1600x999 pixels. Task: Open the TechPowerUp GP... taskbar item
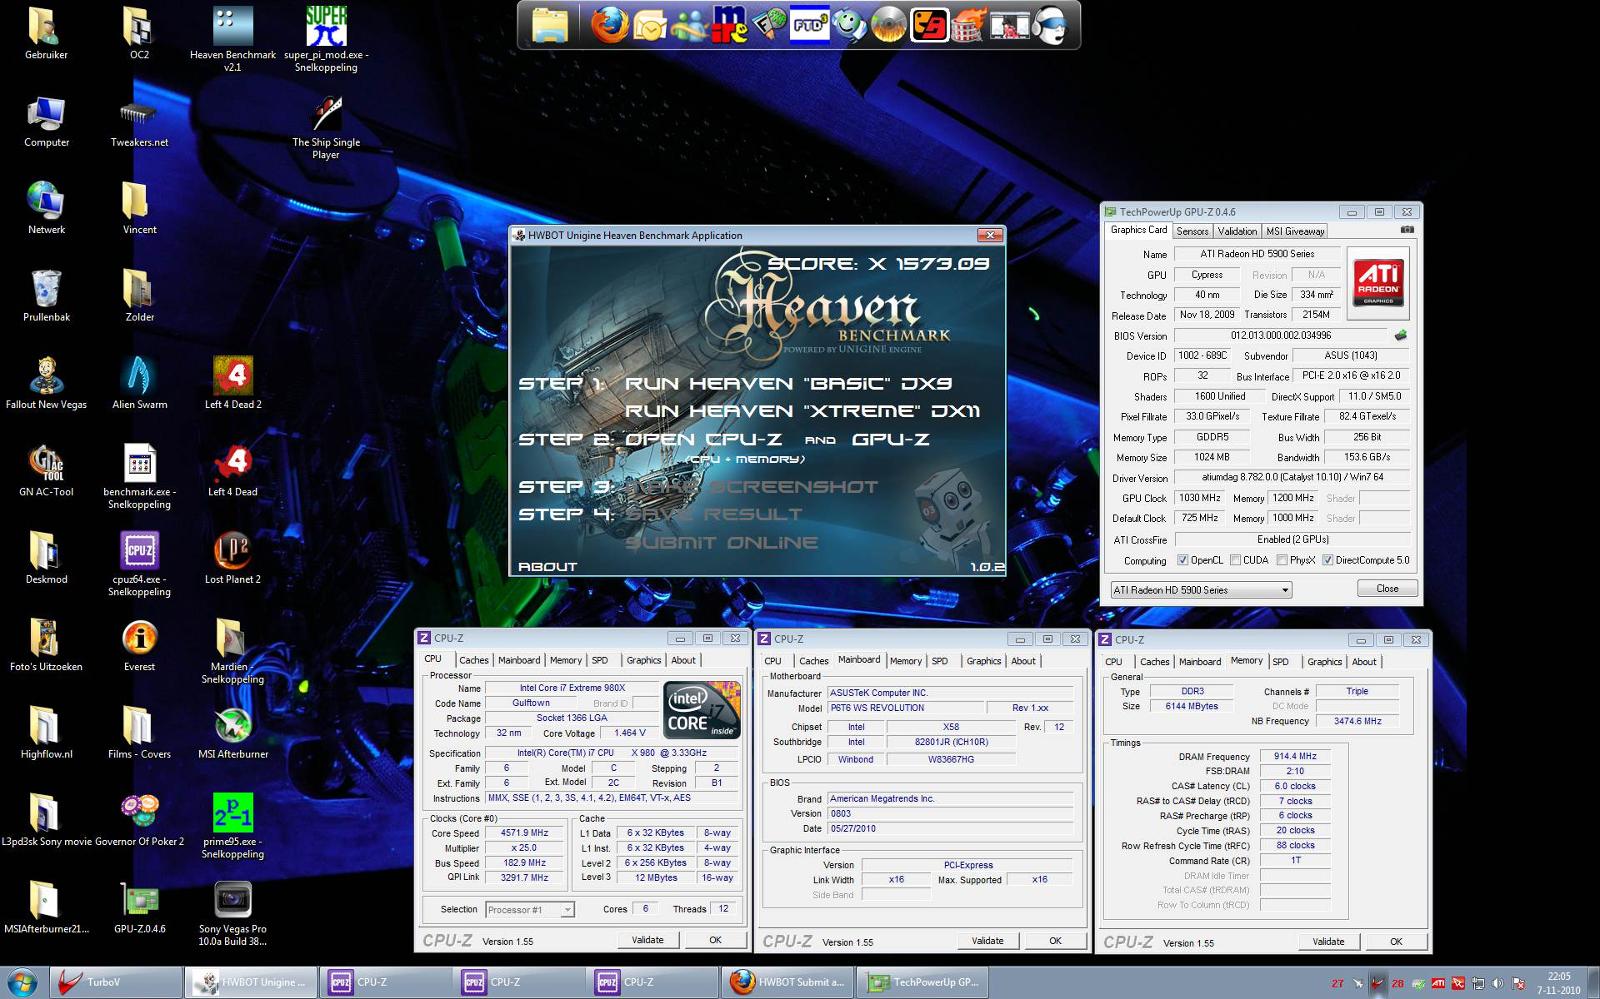(922, 982)
